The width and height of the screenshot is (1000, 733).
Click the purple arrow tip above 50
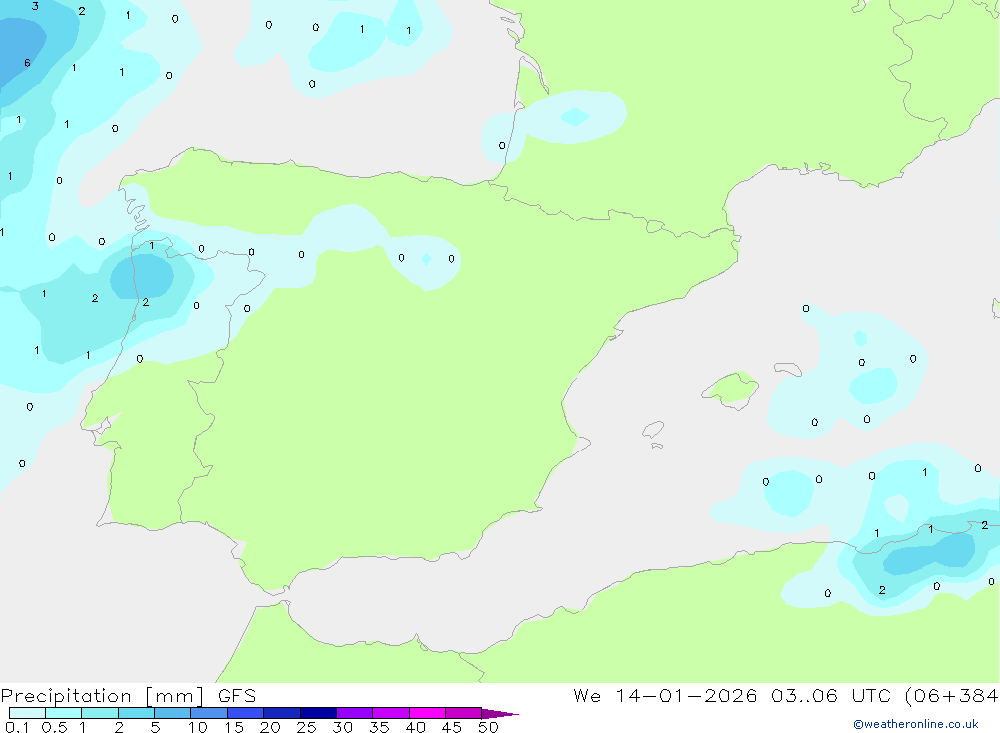tap(500, 713)
